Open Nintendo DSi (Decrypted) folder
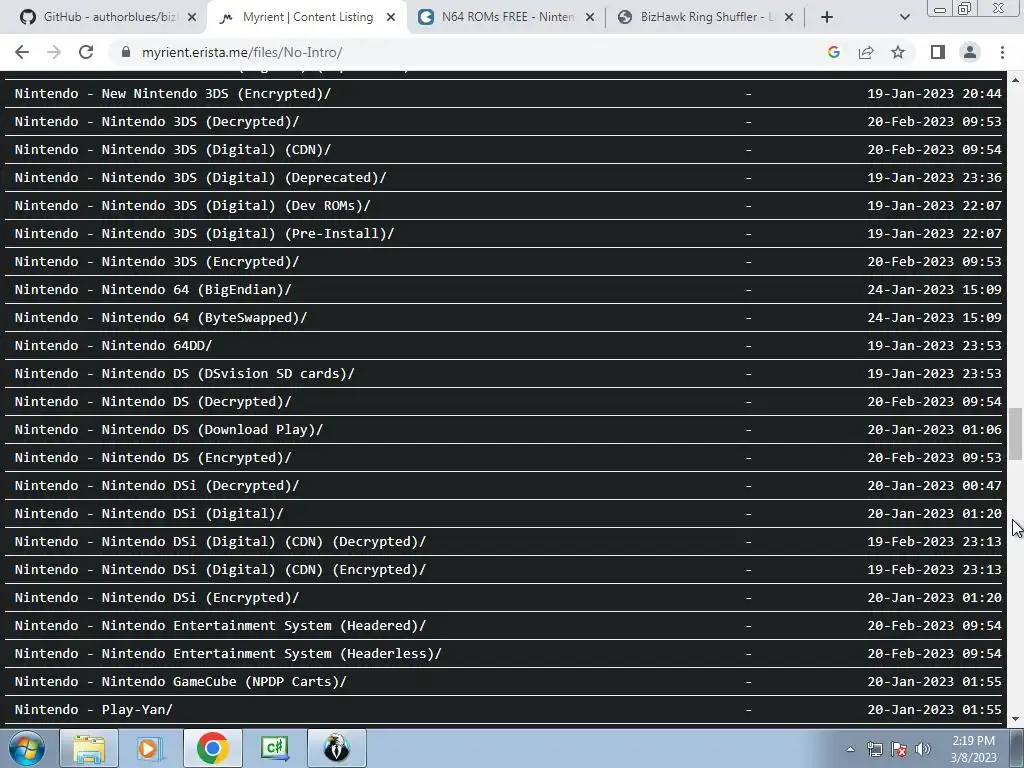This screenshot has height=768, width=1024. tap(157, 486)
